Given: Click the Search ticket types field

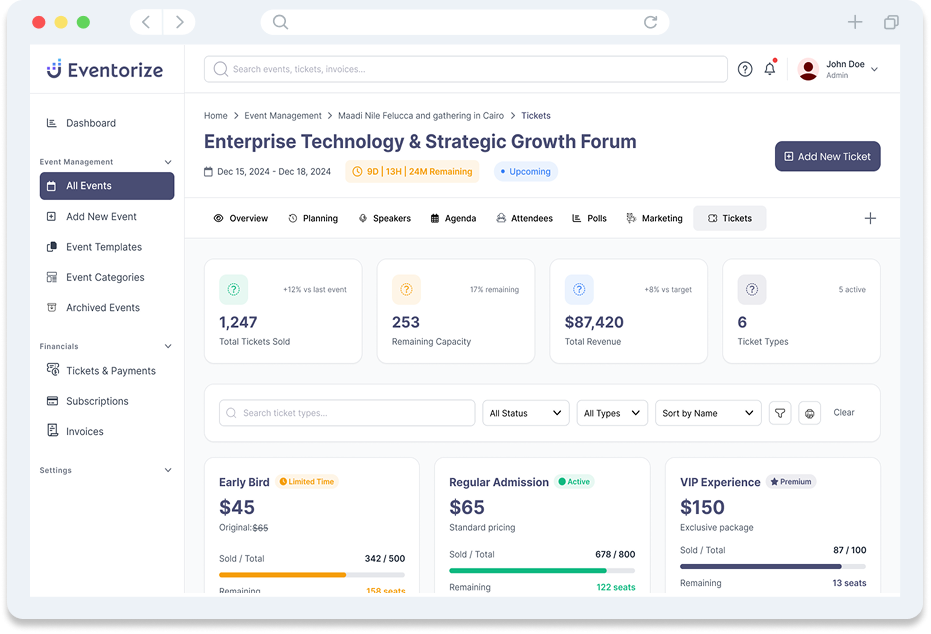Looking at the screenshot, I should click(347, 413).
